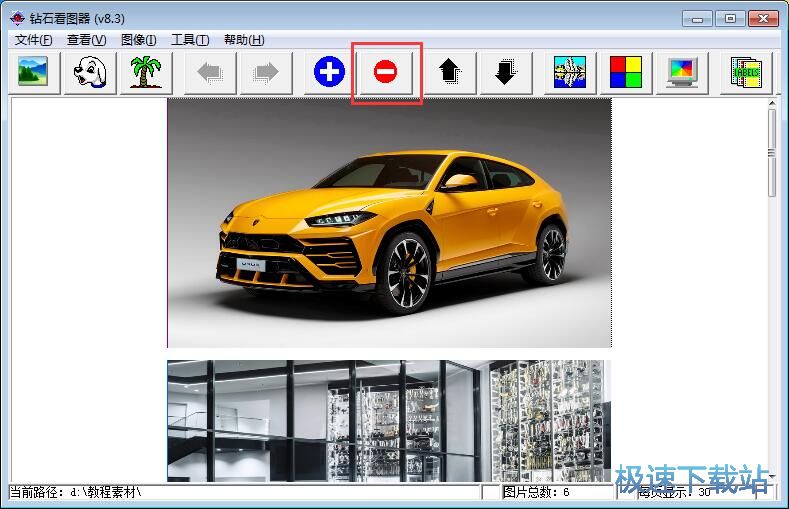Click the rainbow monitor toolbar icon
Screen dimensions: 789x509
682,72
